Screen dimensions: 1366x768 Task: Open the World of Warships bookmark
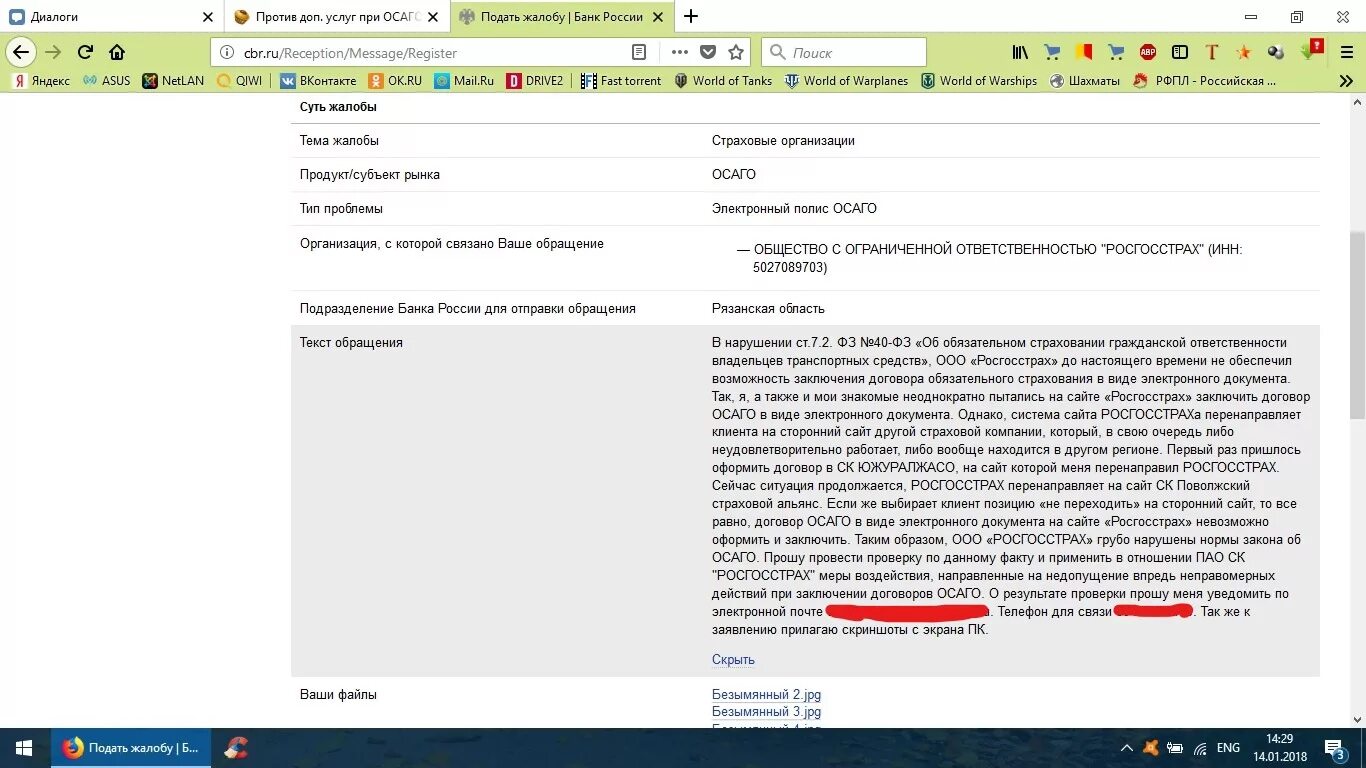point(979,81)
